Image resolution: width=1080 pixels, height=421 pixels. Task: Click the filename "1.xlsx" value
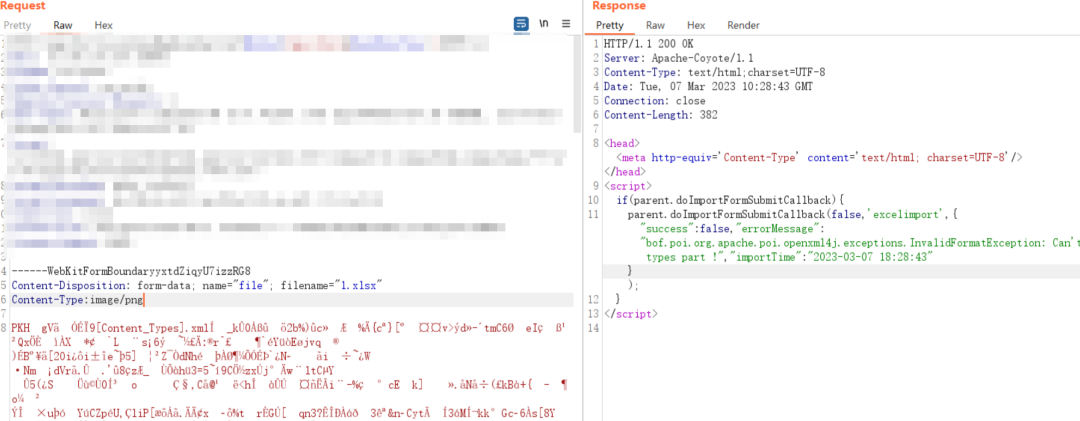(357, 285)
